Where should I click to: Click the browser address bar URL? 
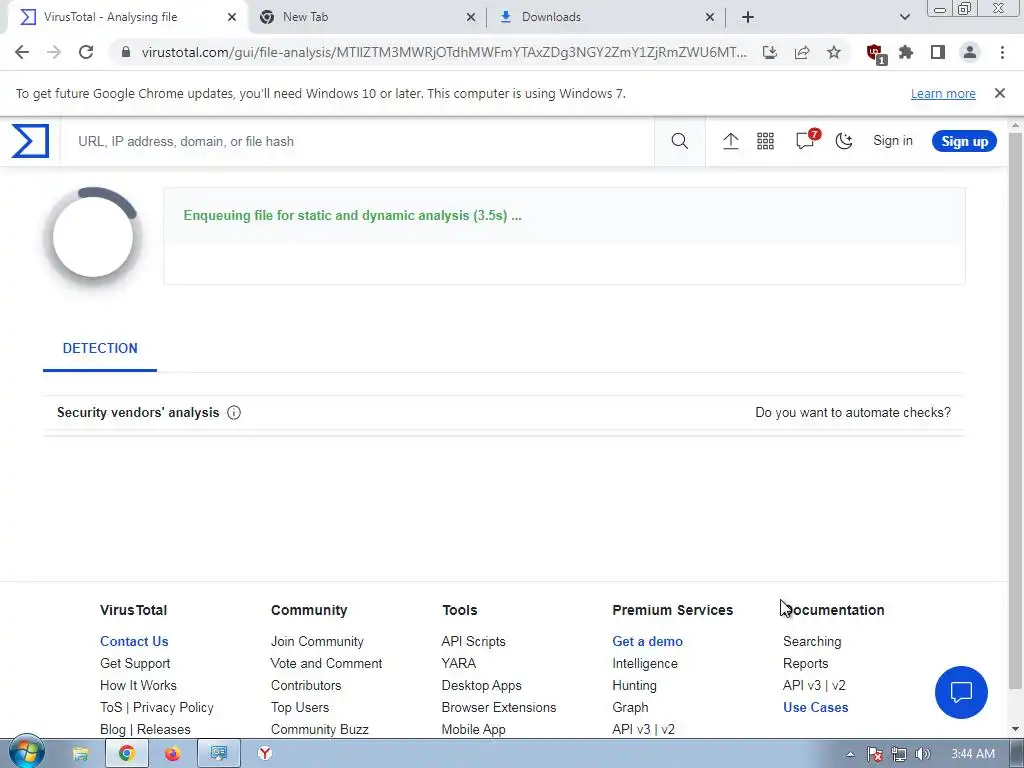444,52
